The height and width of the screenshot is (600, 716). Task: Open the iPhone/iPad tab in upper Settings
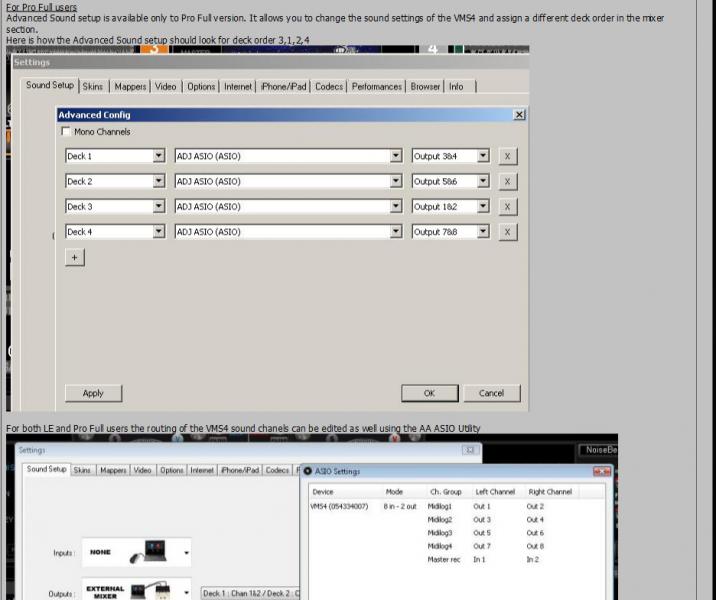tap(284, 87)
